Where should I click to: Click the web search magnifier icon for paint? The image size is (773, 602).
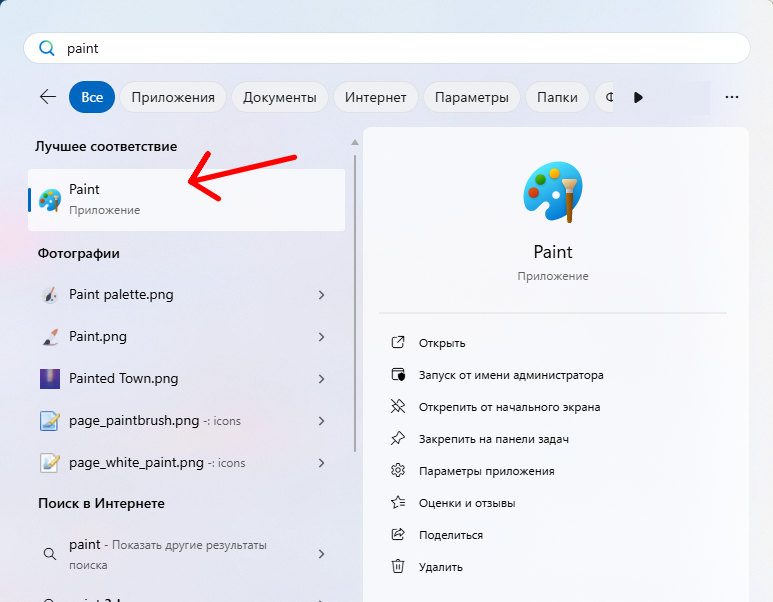50,554
